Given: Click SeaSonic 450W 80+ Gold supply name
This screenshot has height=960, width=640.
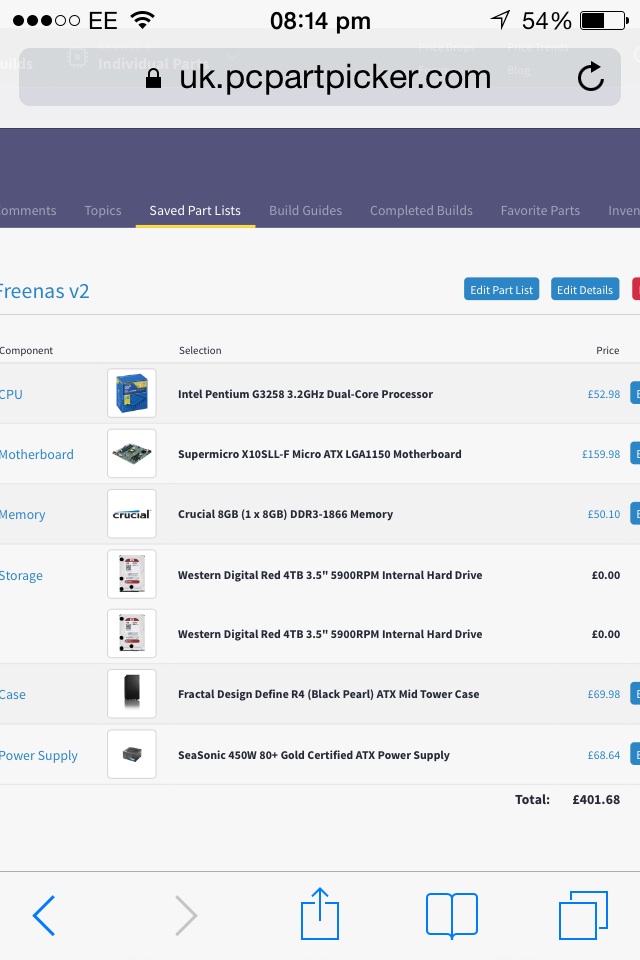Looking at the screenshot, I should coord(314,756).
